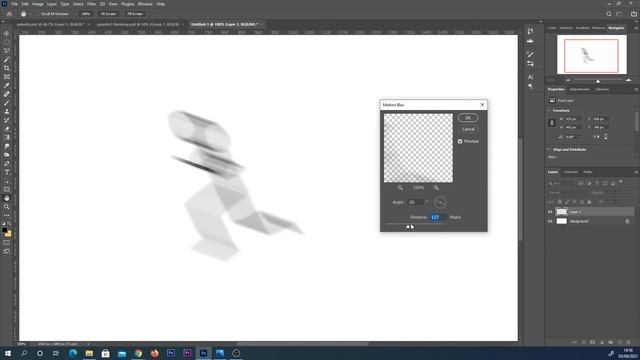The height and width of the screenshot is (360, 640).
Task: Select the Zoom tool in toolbar
Action: click(x=7, y=207)
